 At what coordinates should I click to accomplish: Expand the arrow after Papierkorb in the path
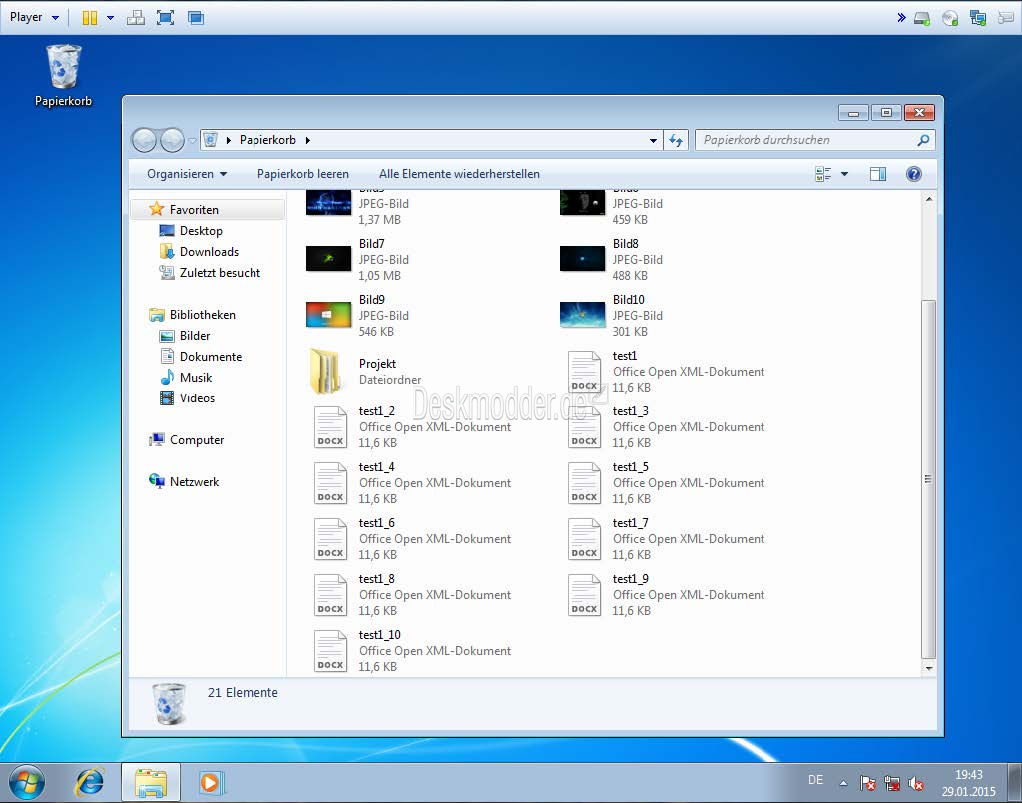308,140
